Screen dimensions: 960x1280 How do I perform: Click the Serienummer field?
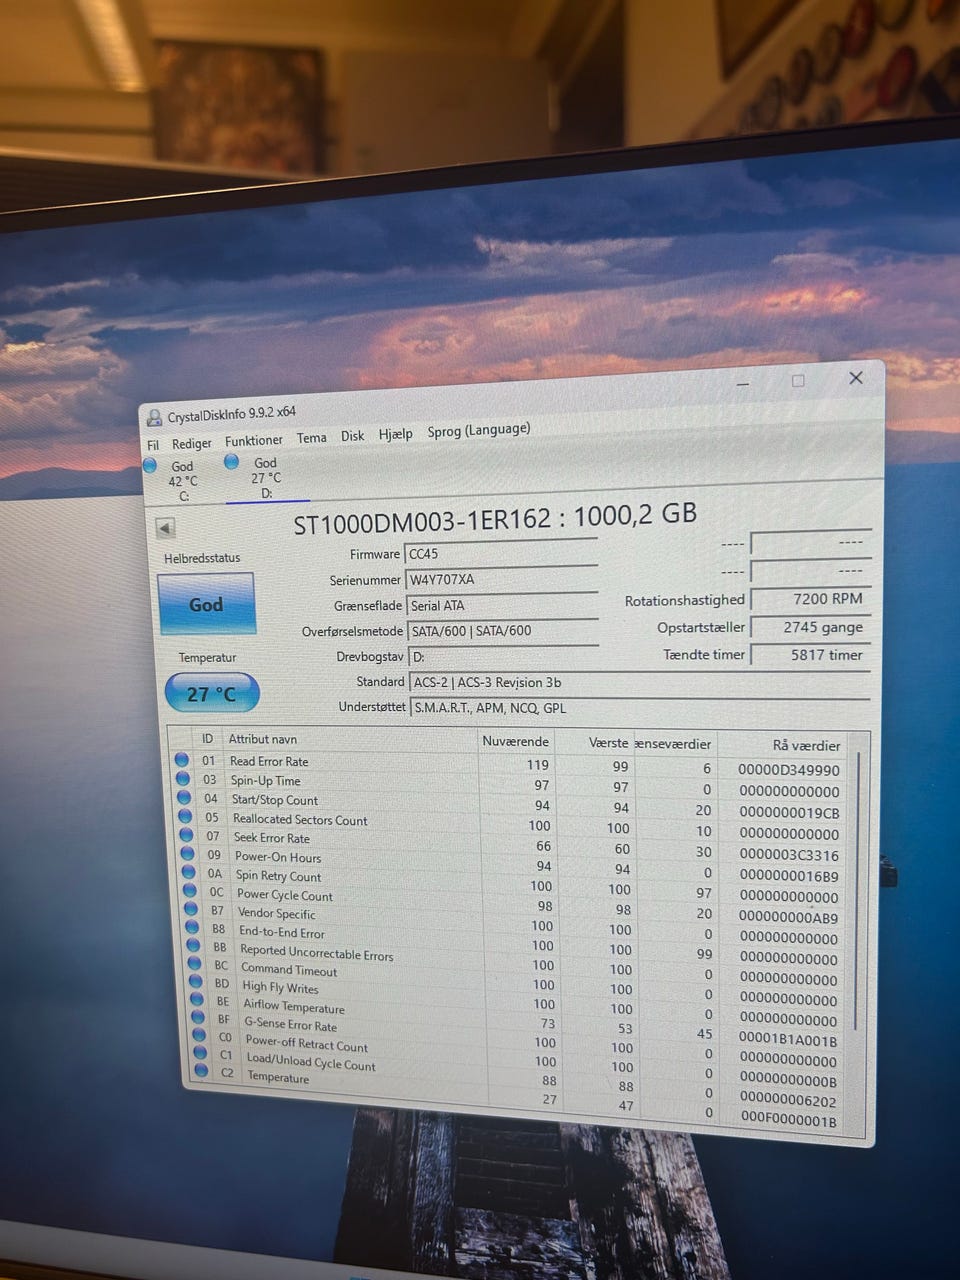point(501,578)
